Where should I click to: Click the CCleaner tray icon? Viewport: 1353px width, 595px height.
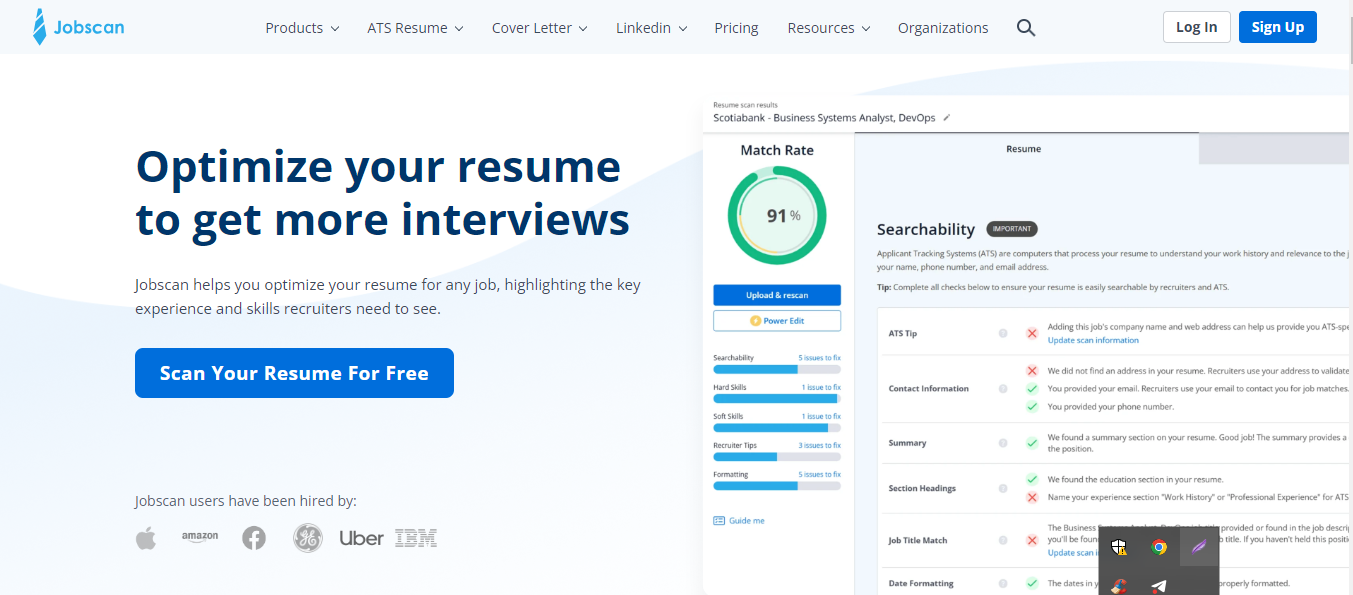(x=1120, y=587)
